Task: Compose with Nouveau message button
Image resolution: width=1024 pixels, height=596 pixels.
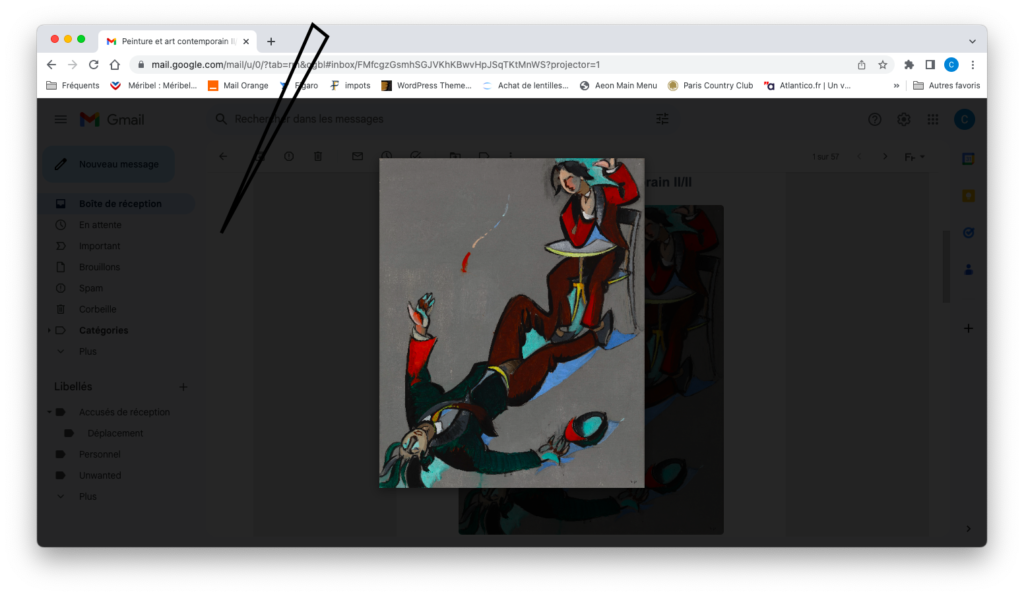Action: (109, 164)
